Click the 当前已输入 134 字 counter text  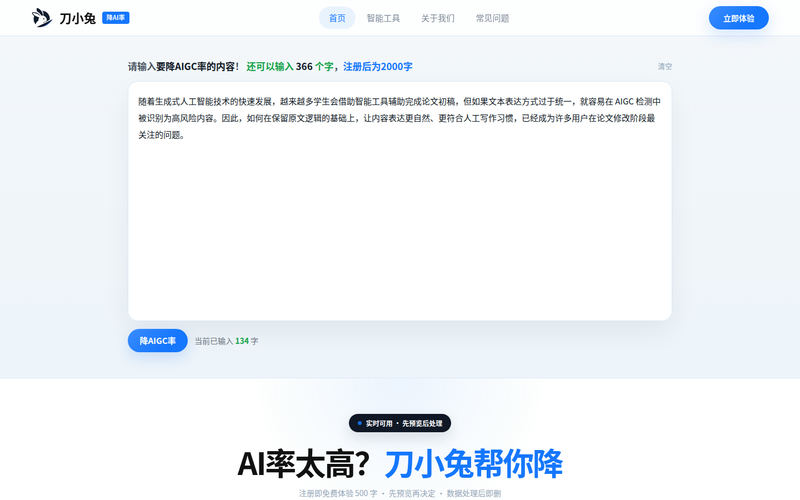point(226,341)
